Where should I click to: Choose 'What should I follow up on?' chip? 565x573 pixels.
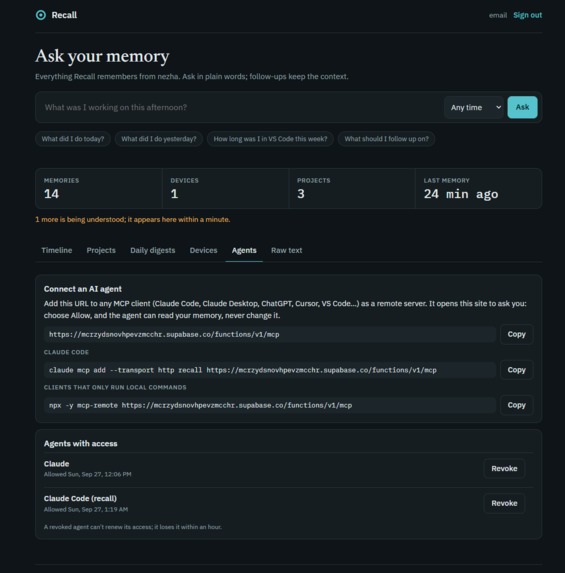[386, 139]
